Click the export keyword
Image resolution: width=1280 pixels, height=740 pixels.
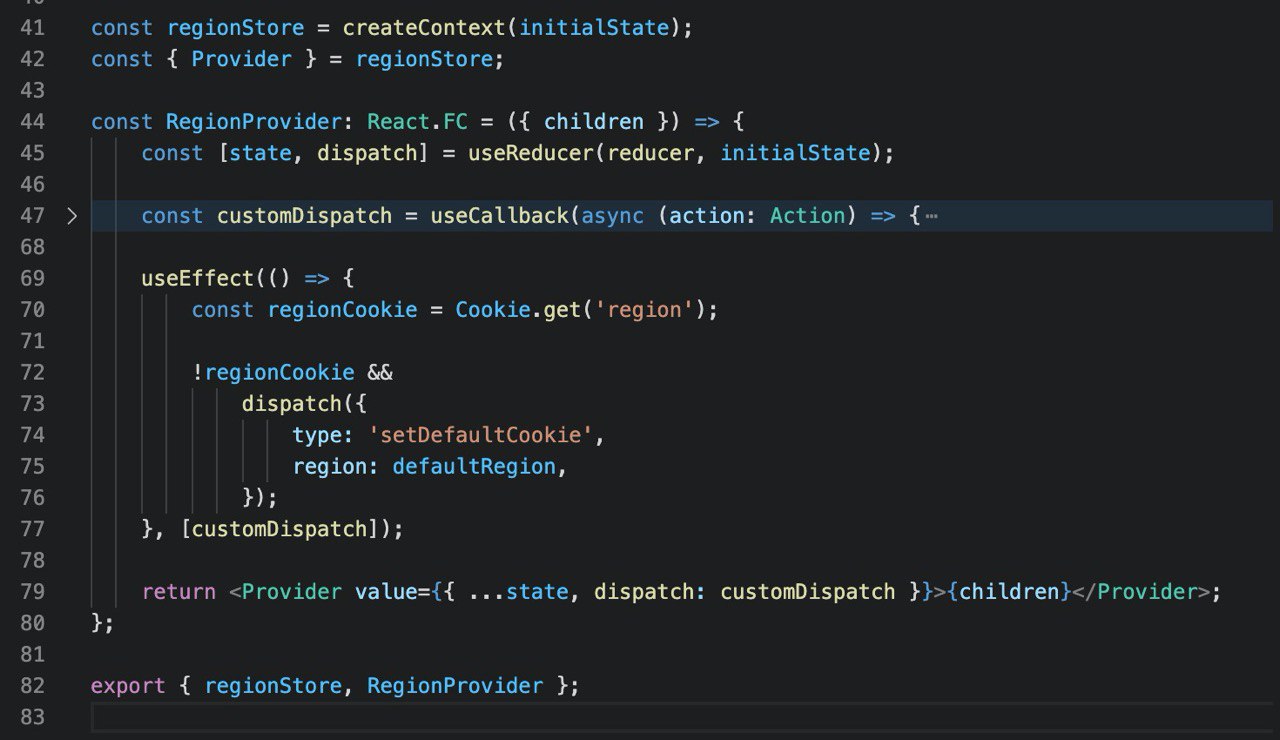click(x=128, y=685)
